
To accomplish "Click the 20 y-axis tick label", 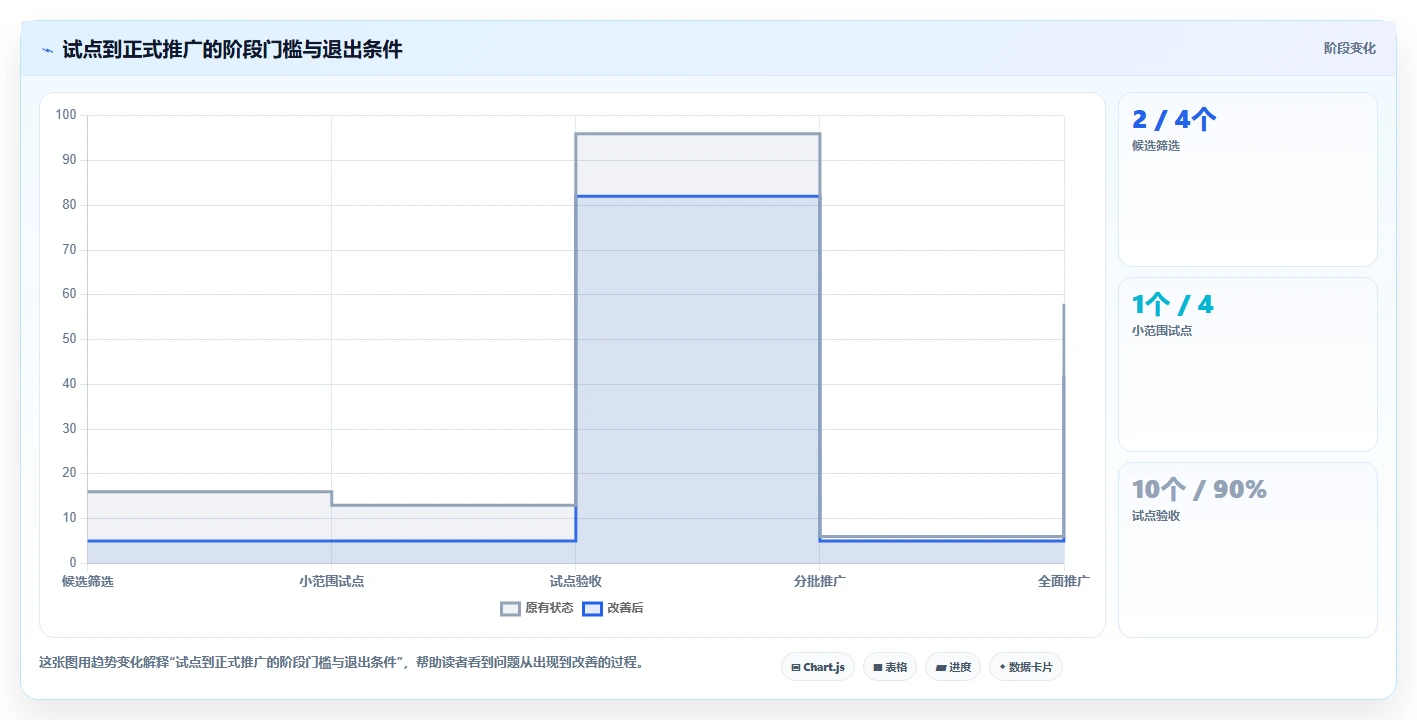I will 70,473.
